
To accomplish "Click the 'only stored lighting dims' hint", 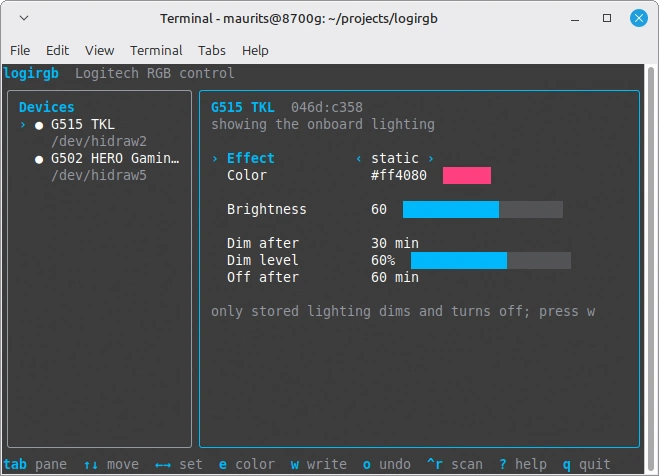I will pos(403,311).
